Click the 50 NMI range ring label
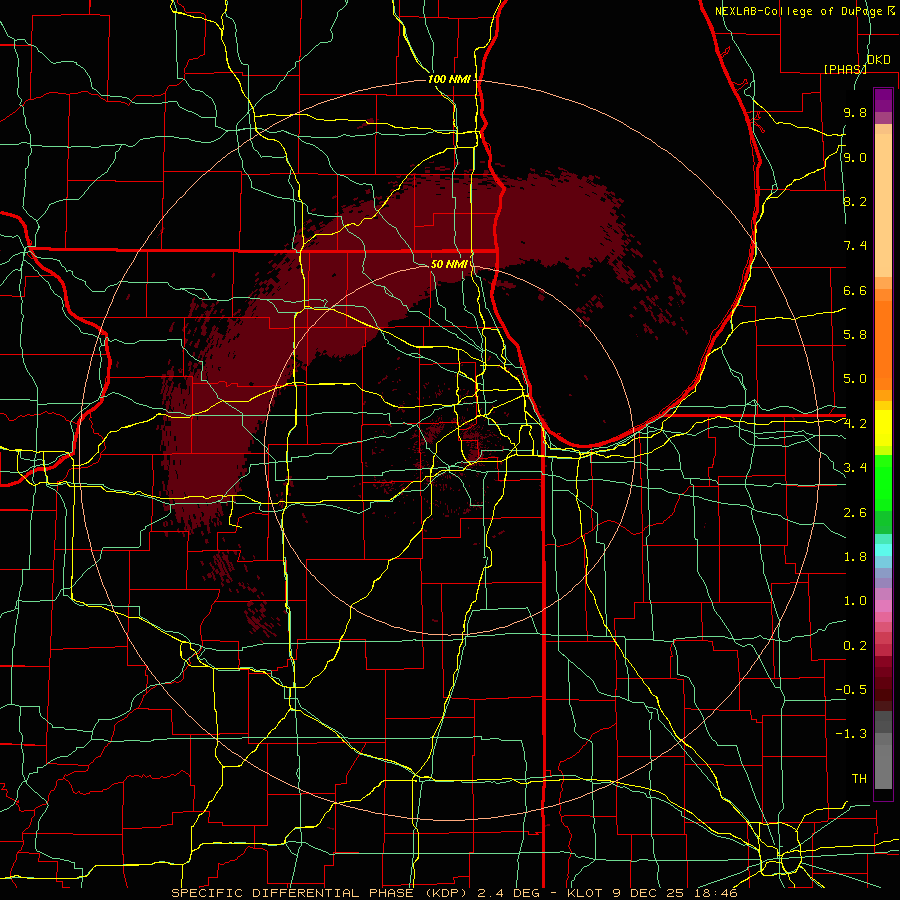 point(449,264)
